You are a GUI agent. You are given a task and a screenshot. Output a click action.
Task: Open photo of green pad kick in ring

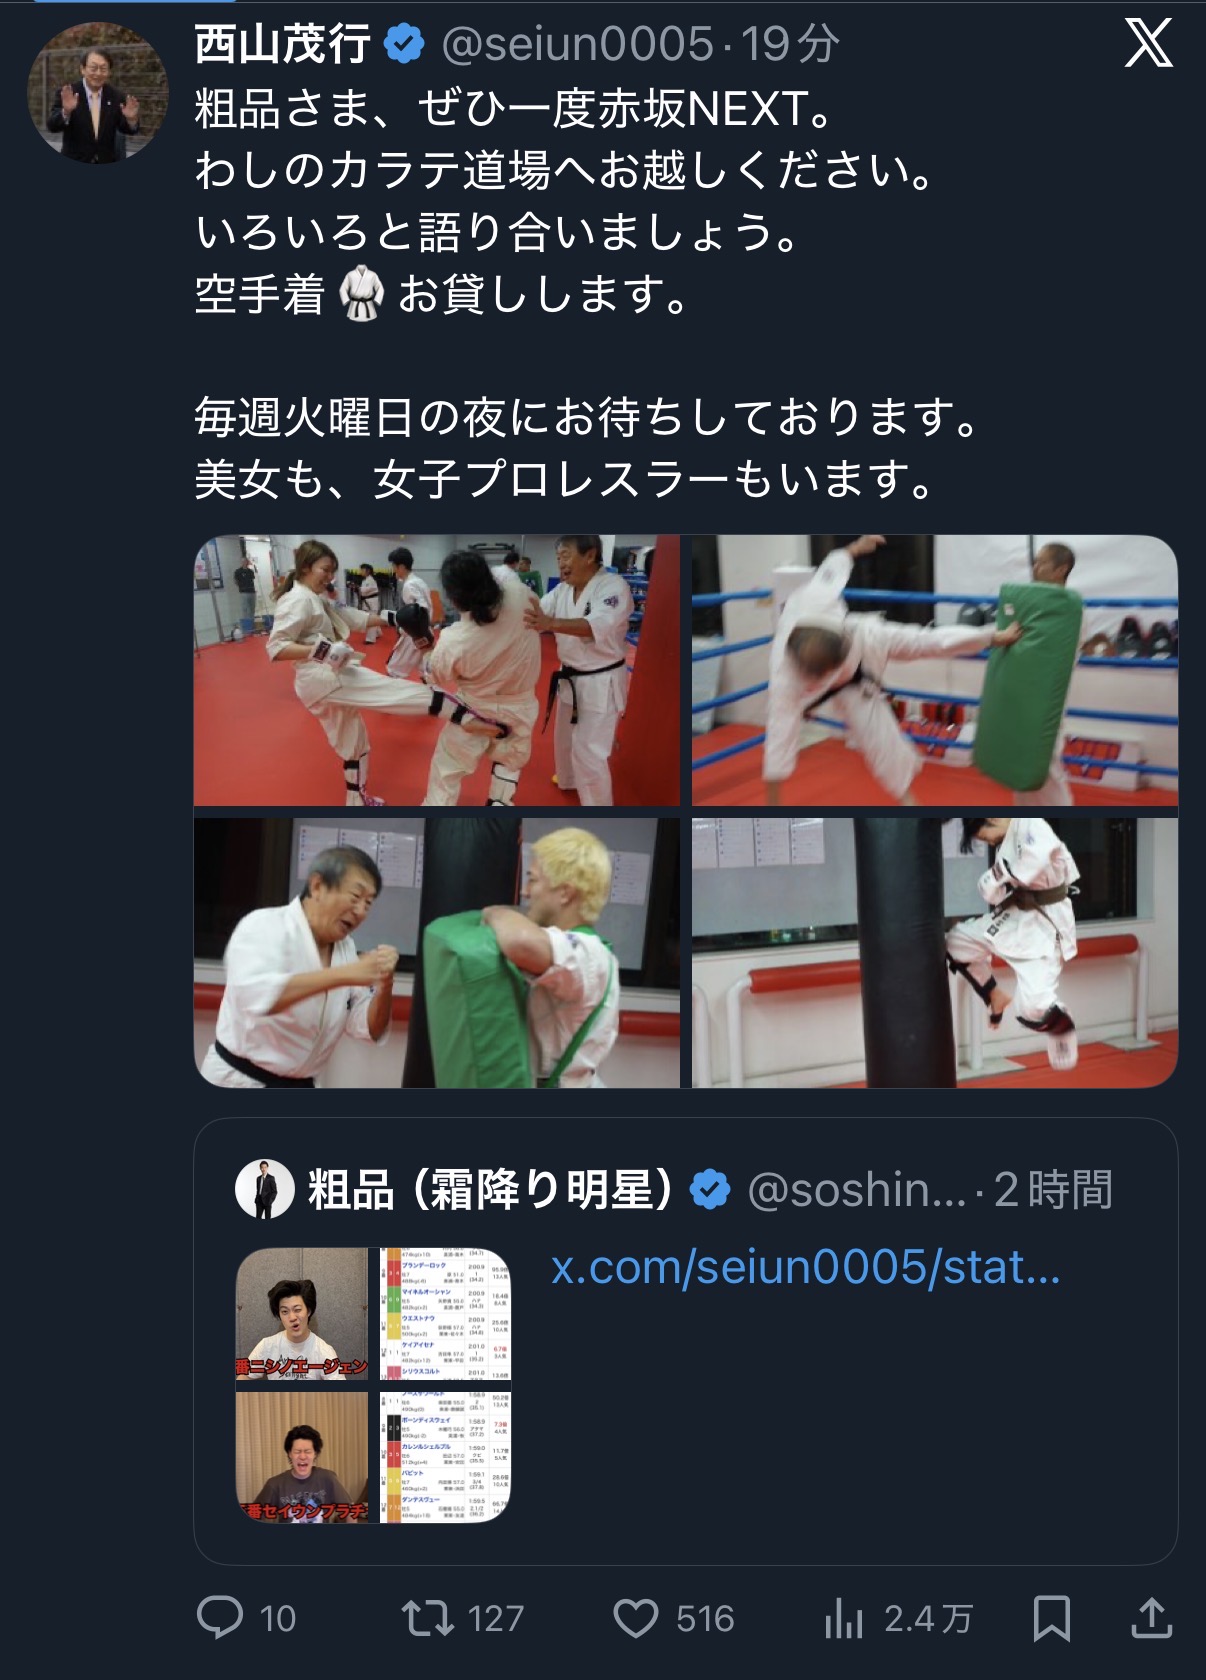point(935,670)
